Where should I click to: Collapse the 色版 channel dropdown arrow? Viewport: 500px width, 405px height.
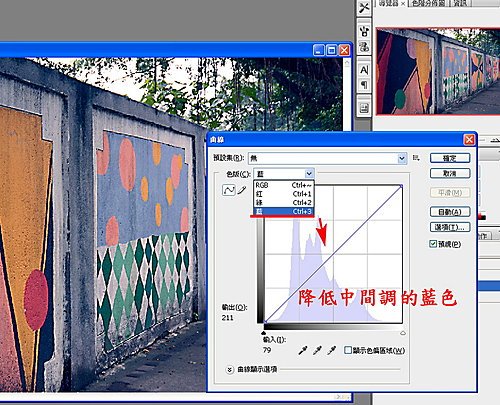[x=309, y=174]
